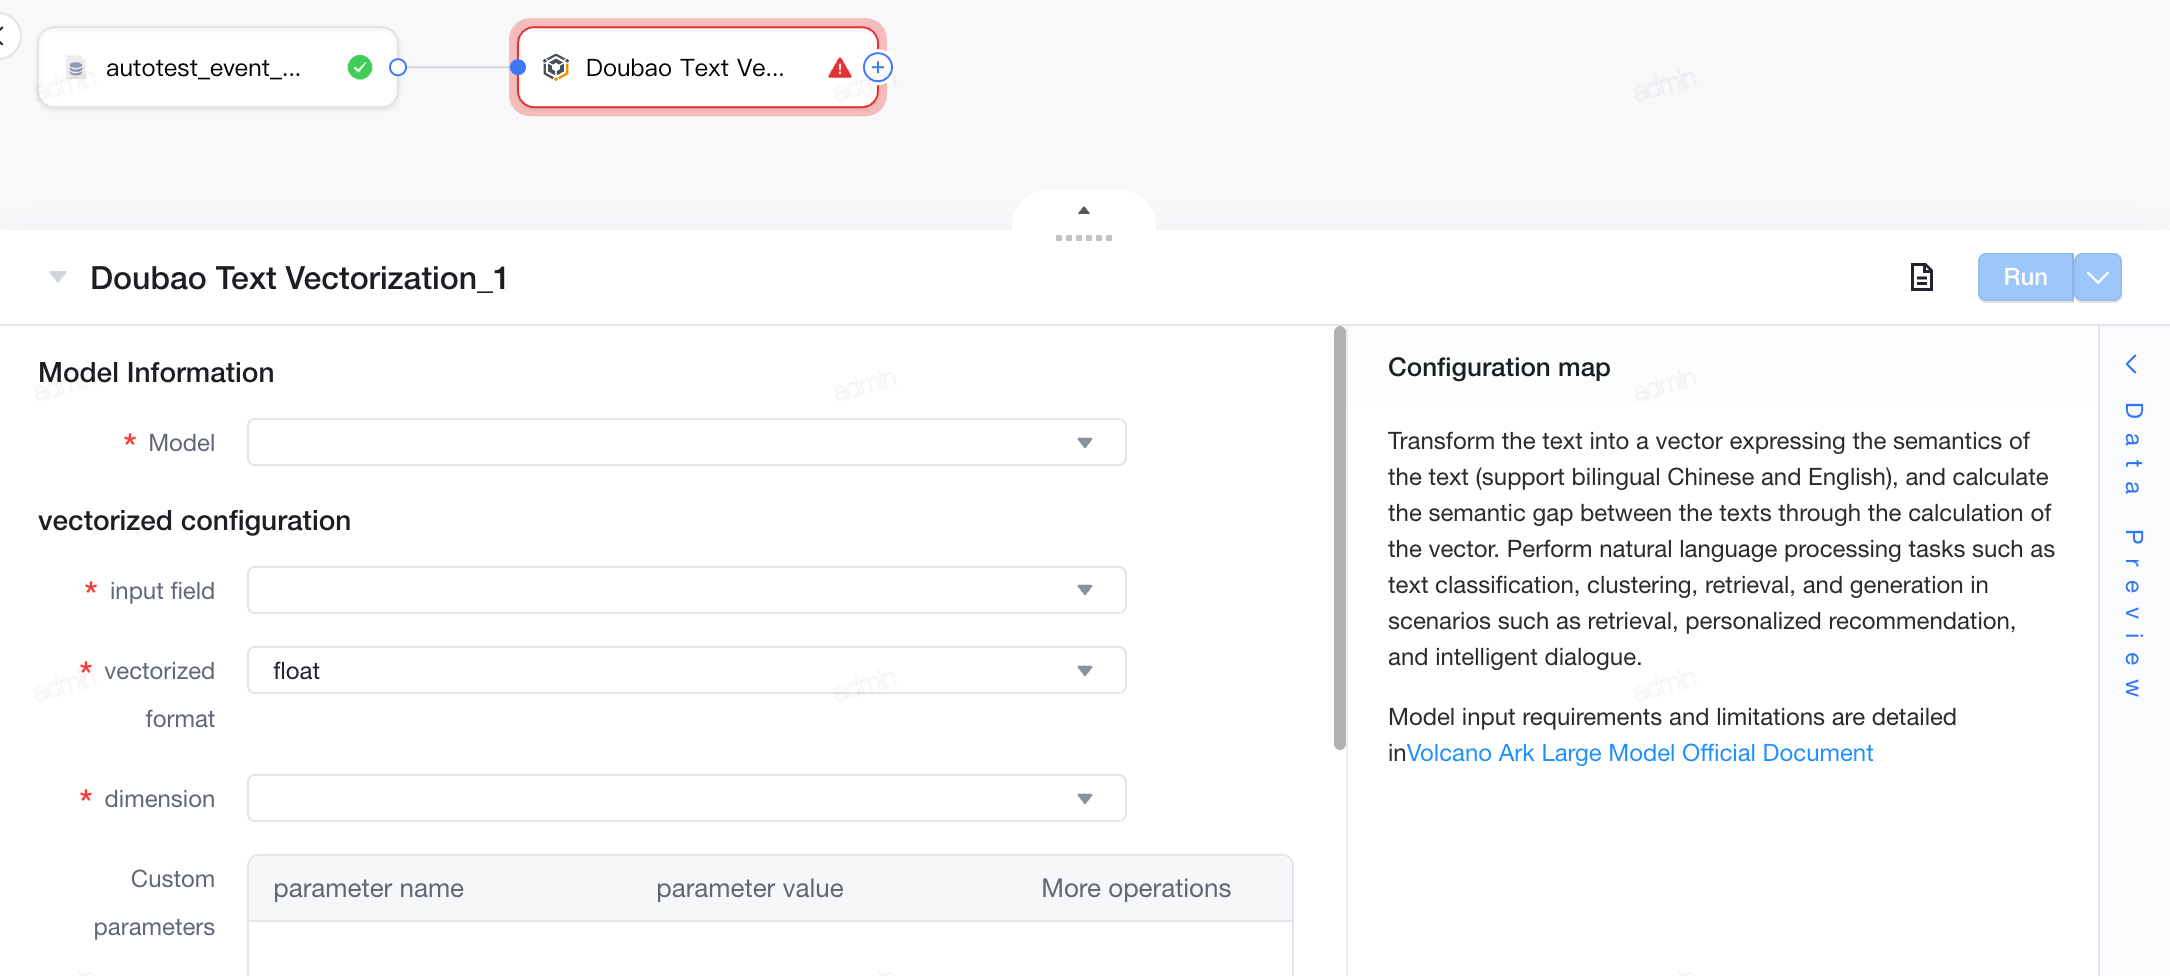Open the dimension dropdown
2170x976 pixels.
[686, 798]
